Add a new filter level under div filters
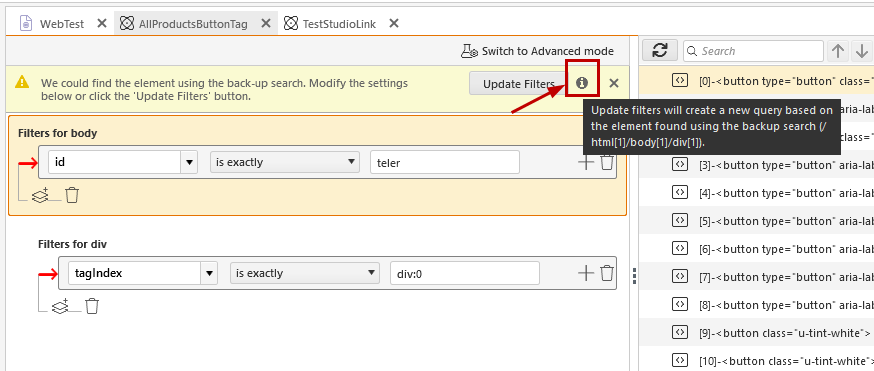This screenshot has width=874, height=371. [60, 306]
